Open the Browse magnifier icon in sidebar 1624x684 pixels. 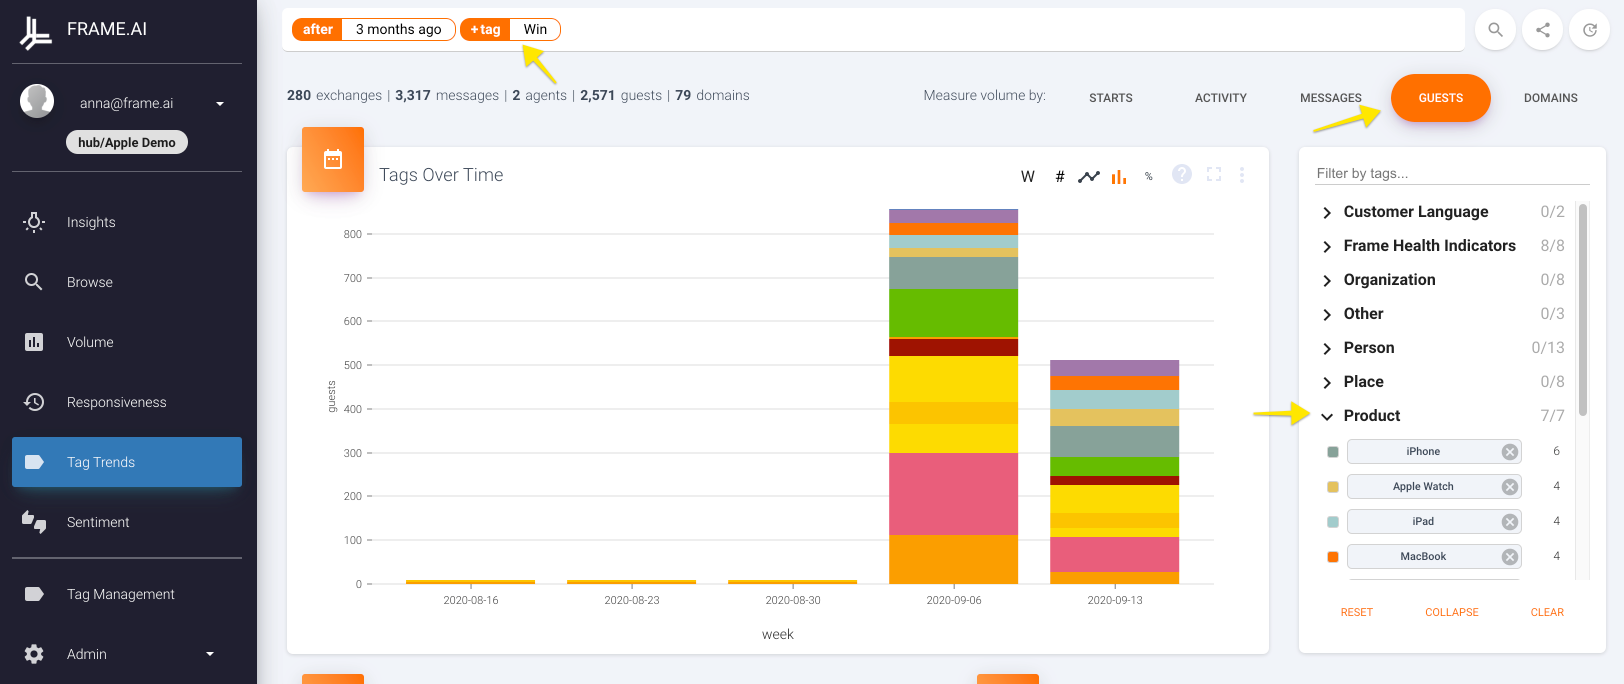pos(34,282)
